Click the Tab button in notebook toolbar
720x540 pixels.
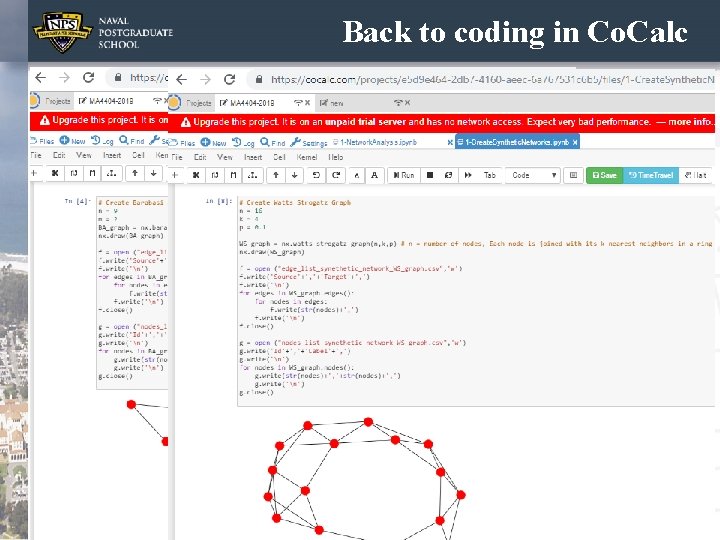(489, 175)
